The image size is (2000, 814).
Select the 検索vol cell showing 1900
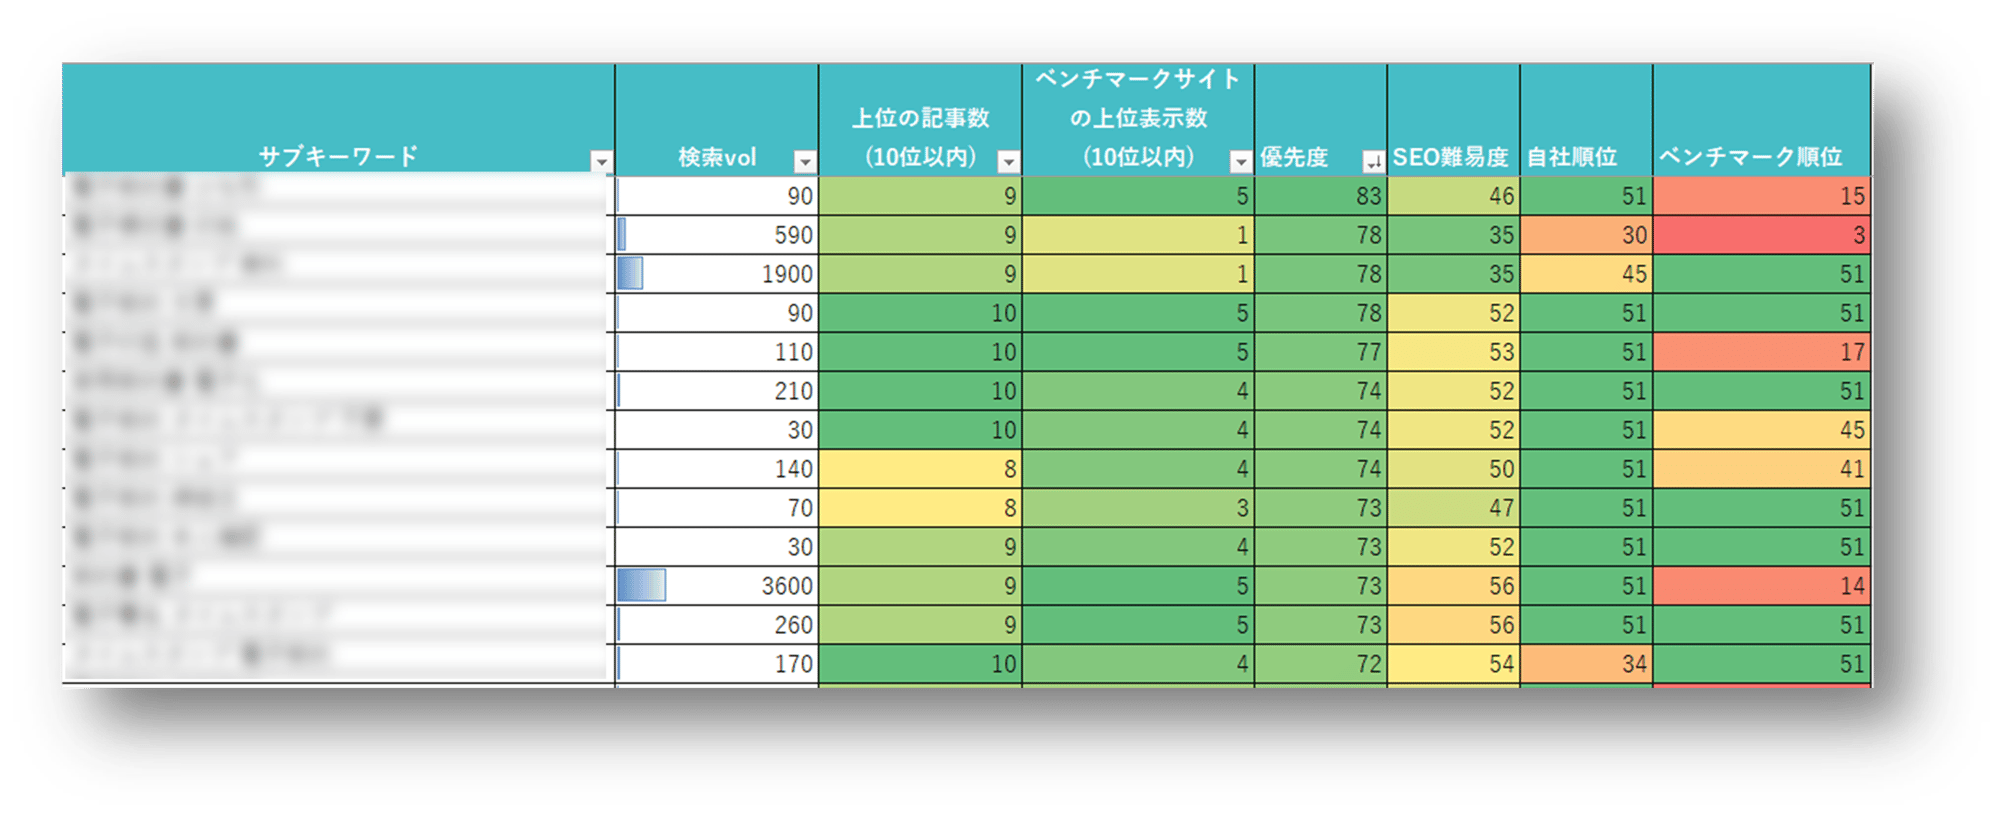point(717,274)
